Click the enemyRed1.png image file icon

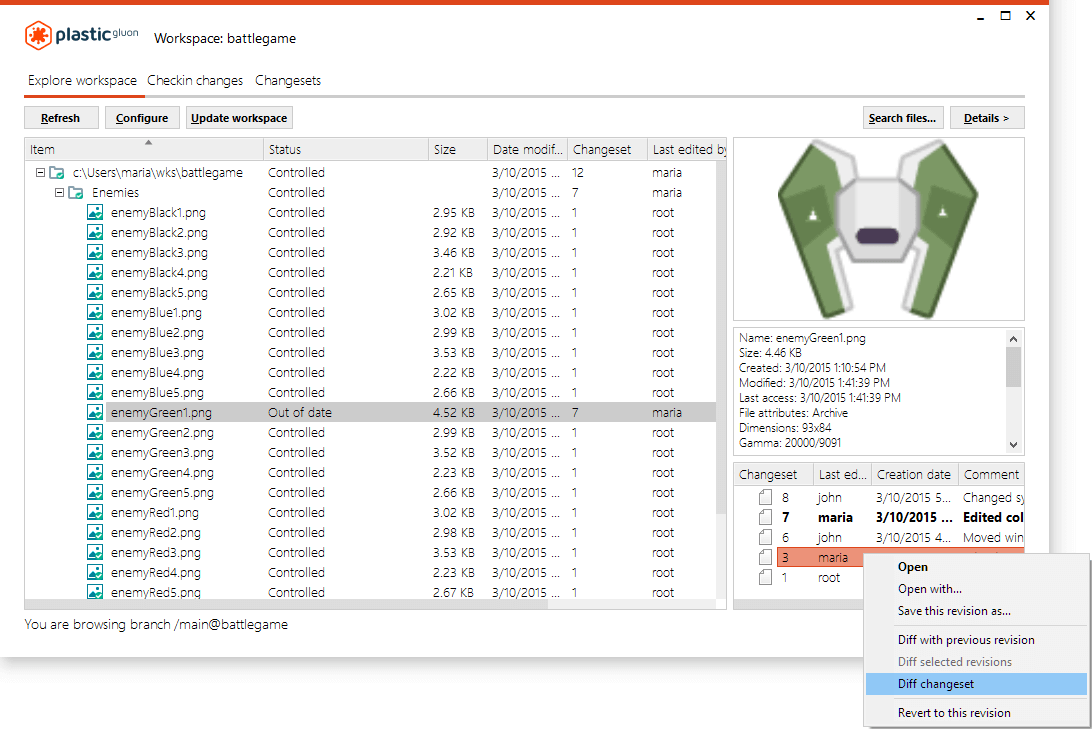(x=95, y=512)
